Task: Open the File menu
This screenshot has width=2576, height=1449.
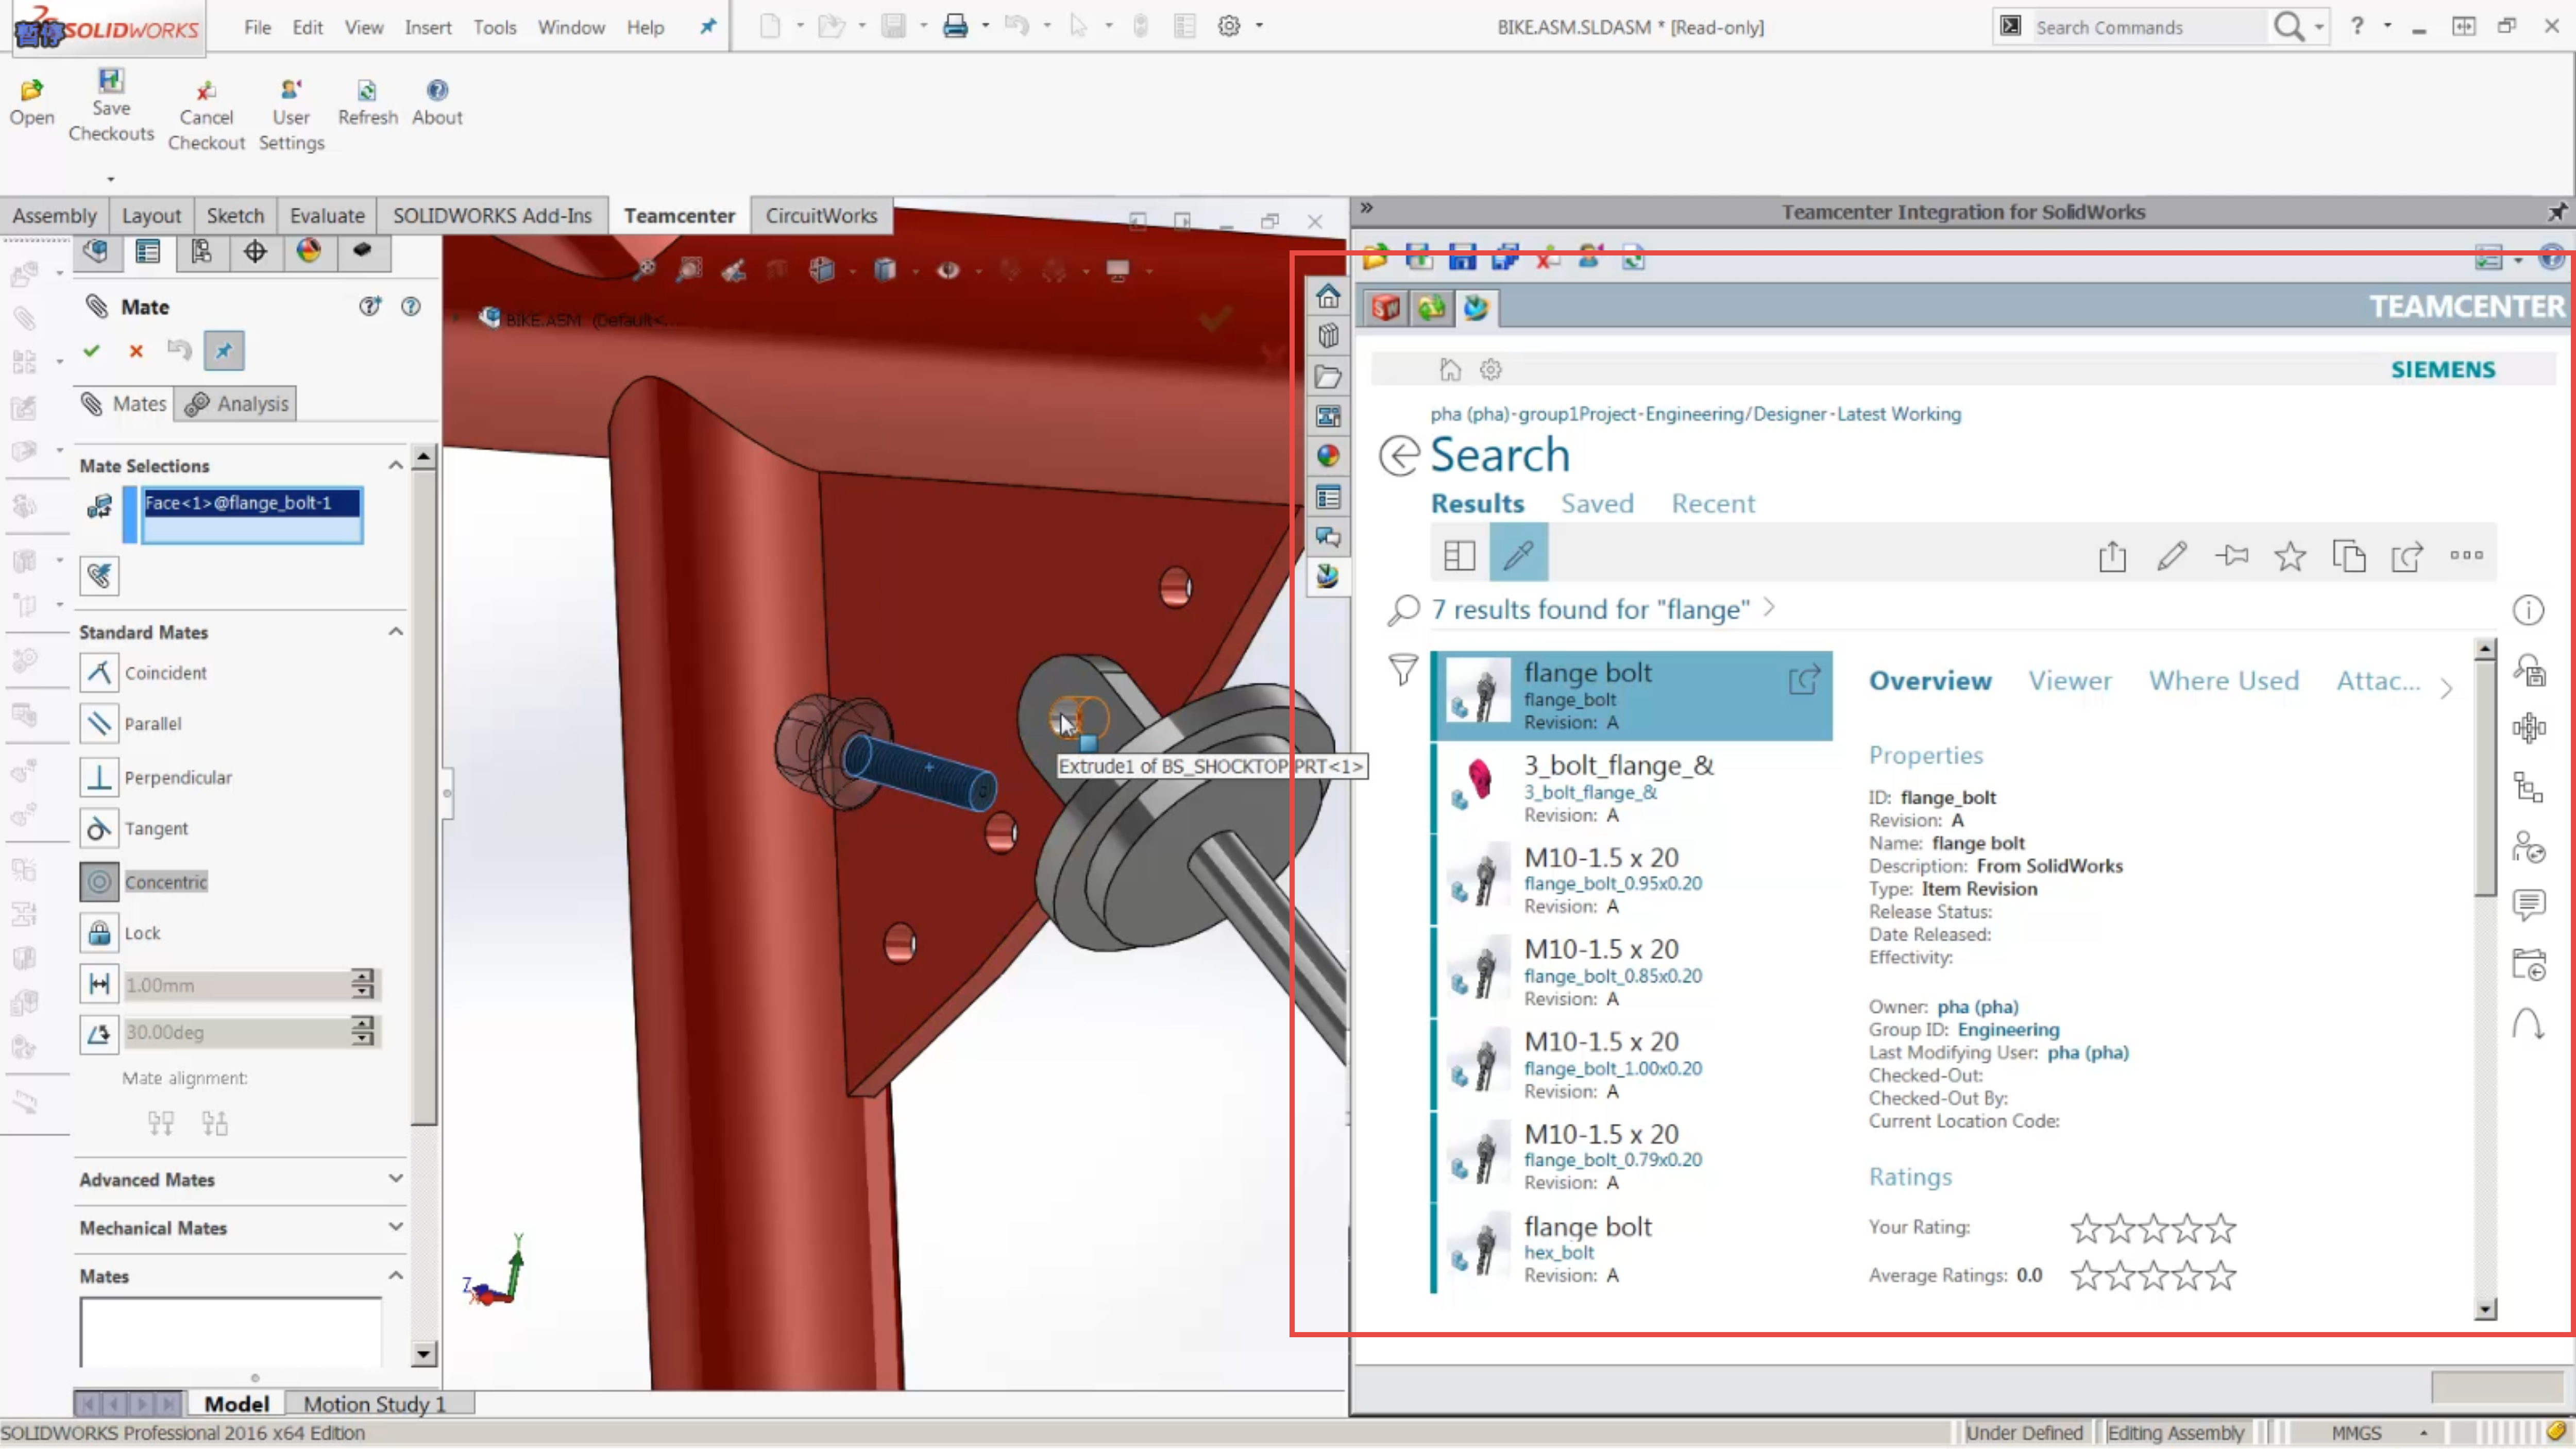Action: pos(257,27)
